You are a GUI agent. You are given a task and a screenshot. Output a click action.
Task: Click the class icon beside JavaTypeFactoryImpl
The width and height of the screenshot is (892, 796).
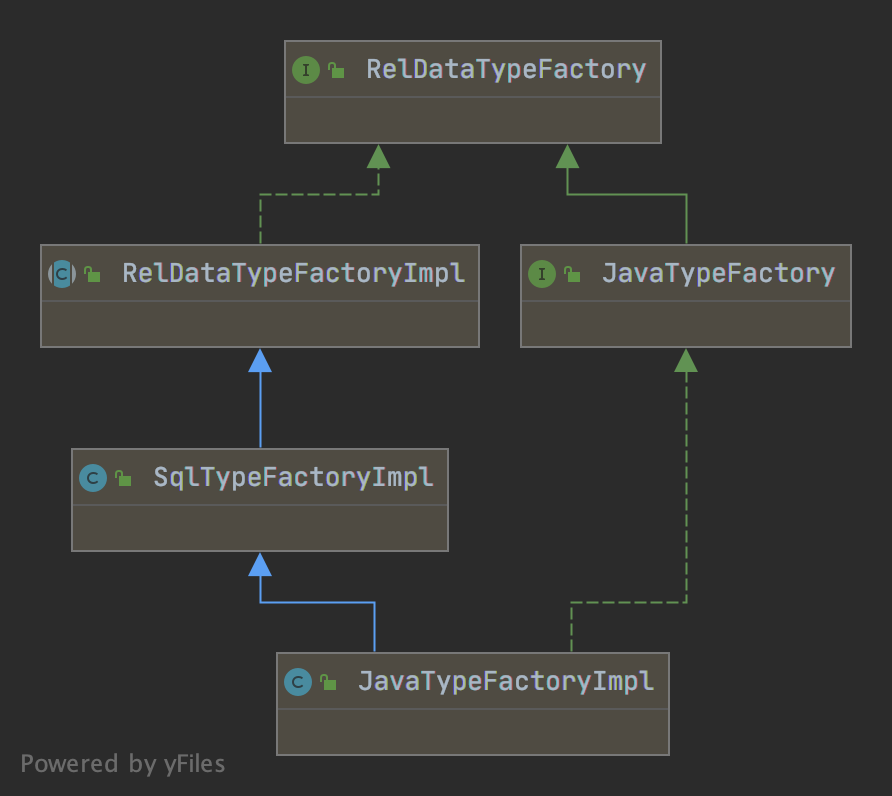tap(298, 682)
